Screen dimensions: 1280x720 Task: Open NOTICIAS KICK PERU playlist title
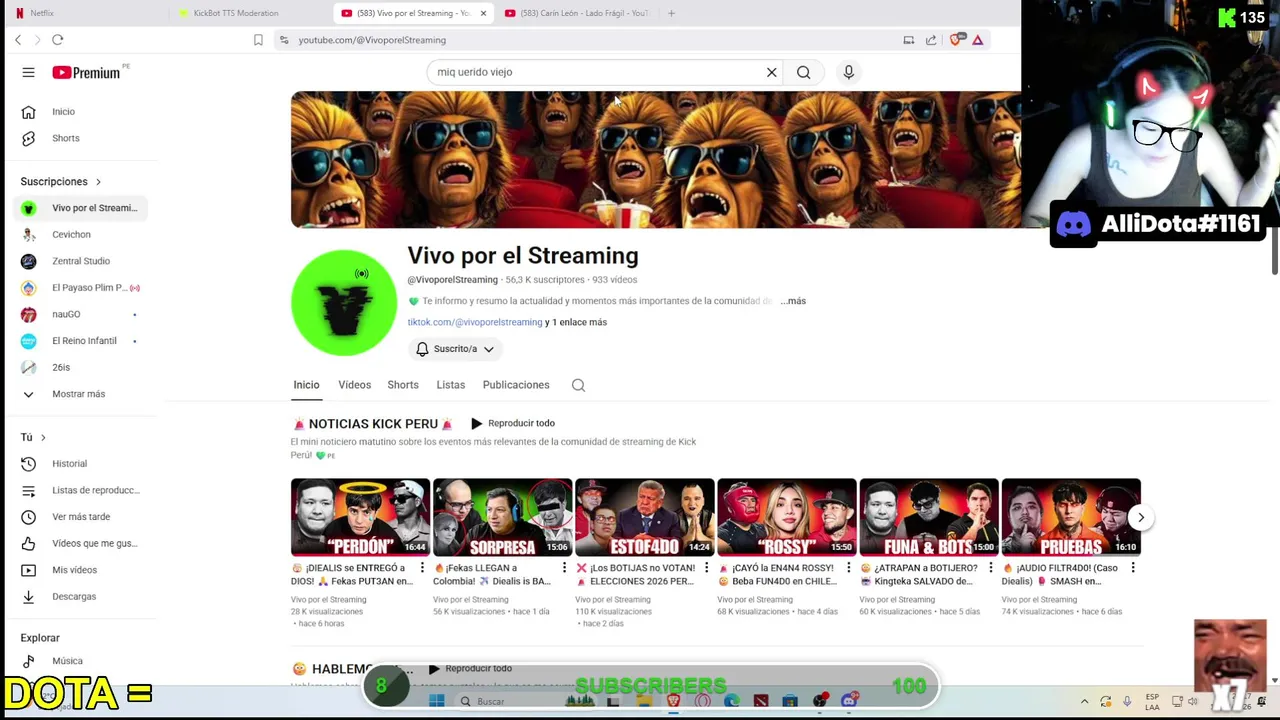point(373,424)
